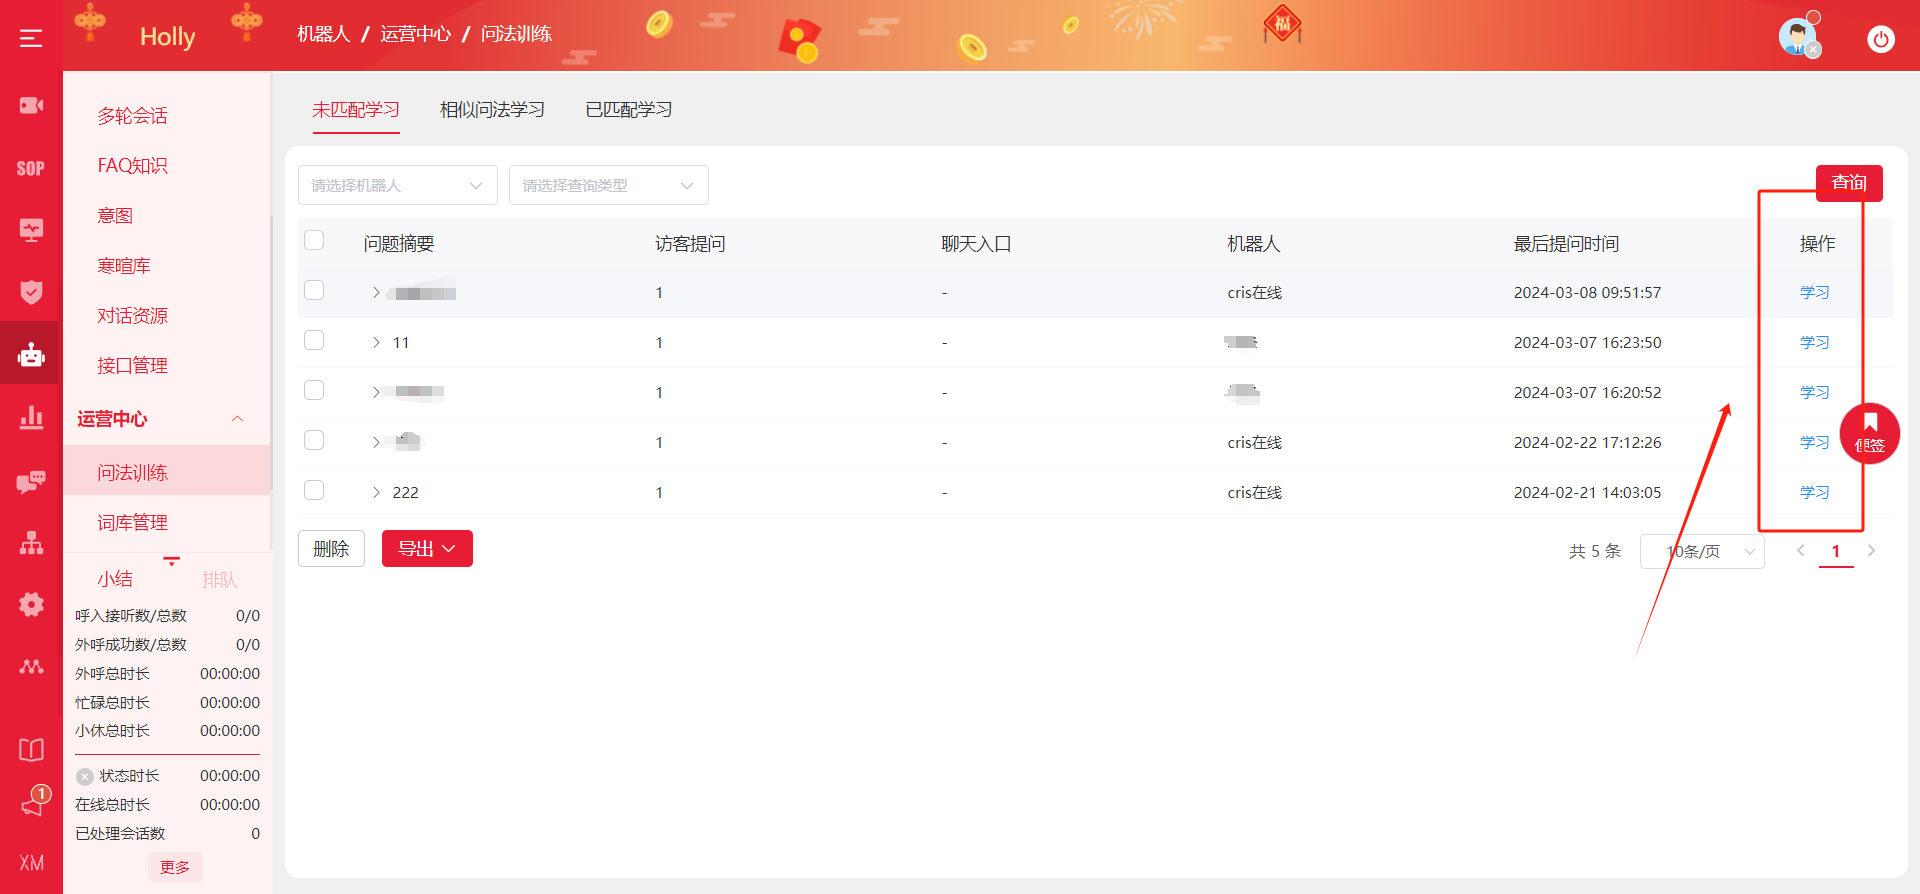Open 寒暄库 in side menu
The width and height of the screenshot is (1920, 894).
(124, 266)
